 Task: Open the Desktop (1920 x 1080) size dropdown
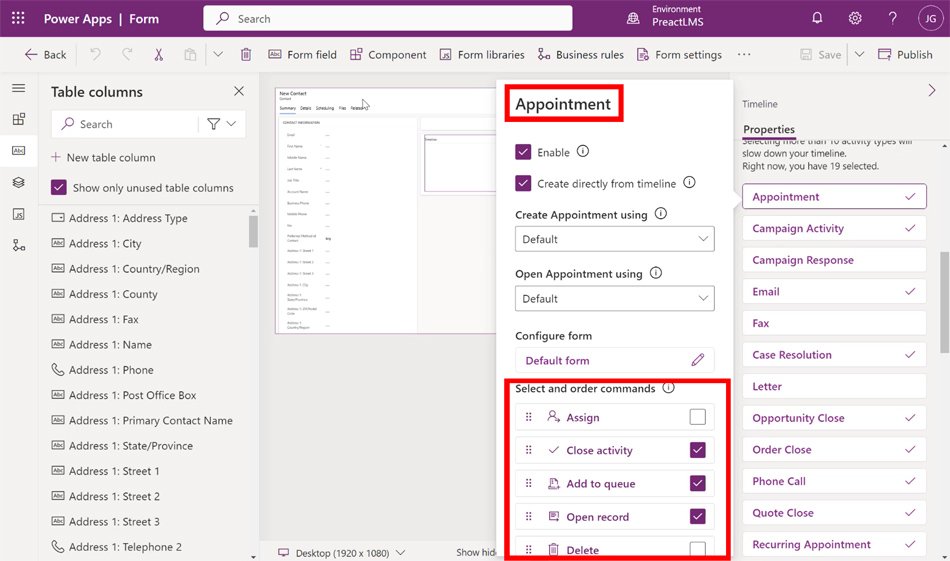(x=342, y=553)
